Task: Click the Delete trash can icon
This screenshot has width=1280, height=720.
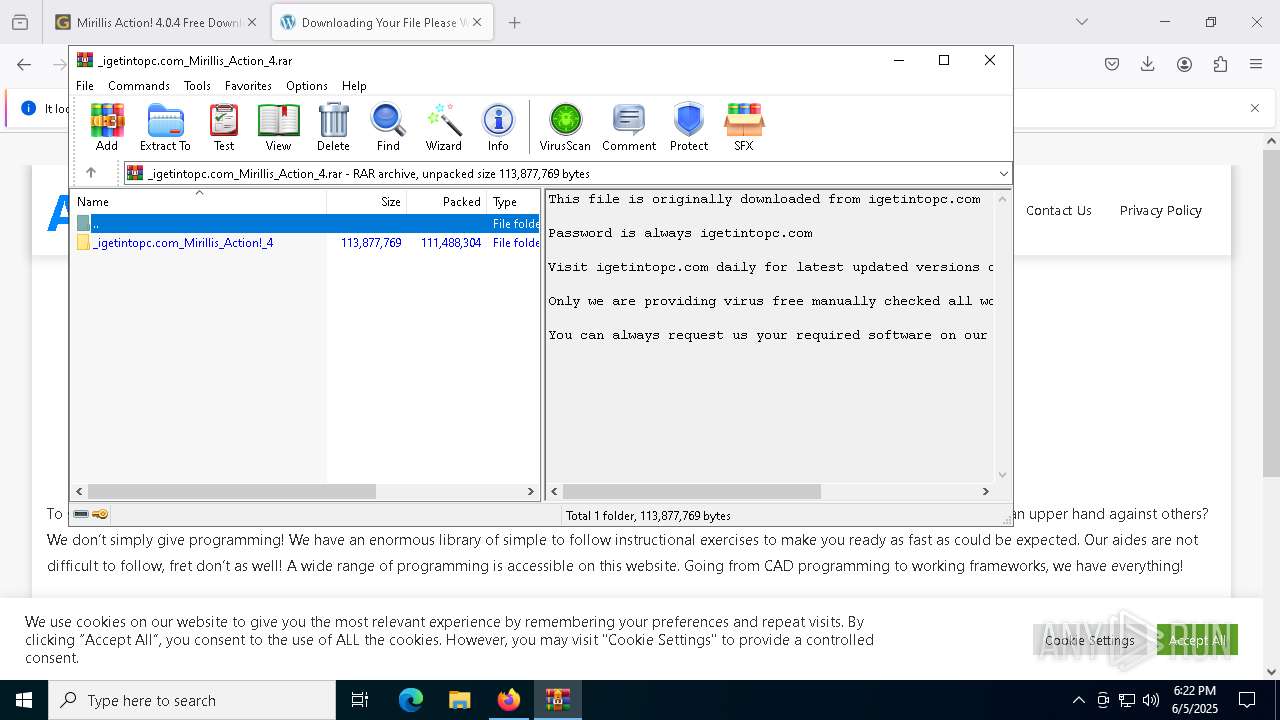Action: 333,127
